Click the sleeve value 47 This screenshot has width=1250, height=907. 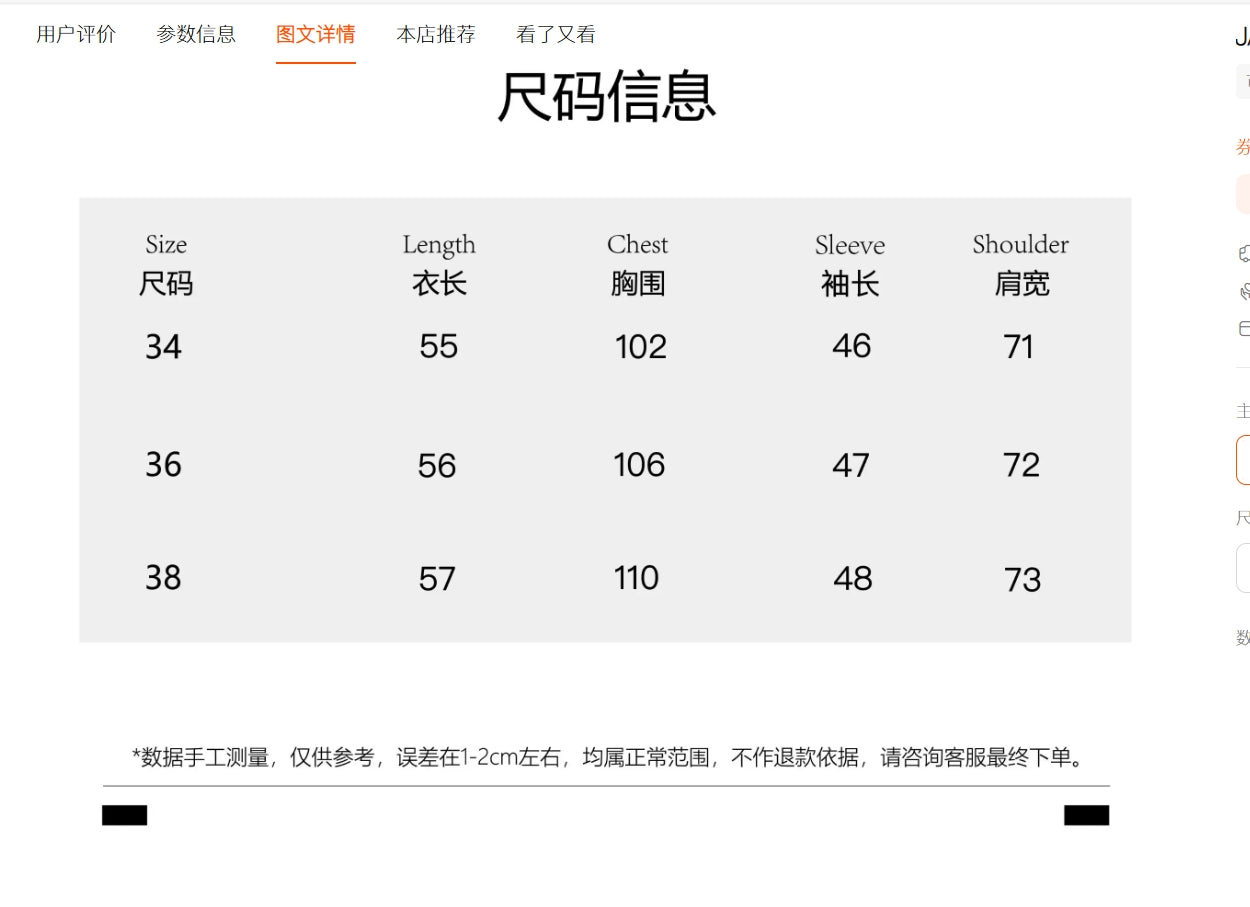tap(851, 465)
